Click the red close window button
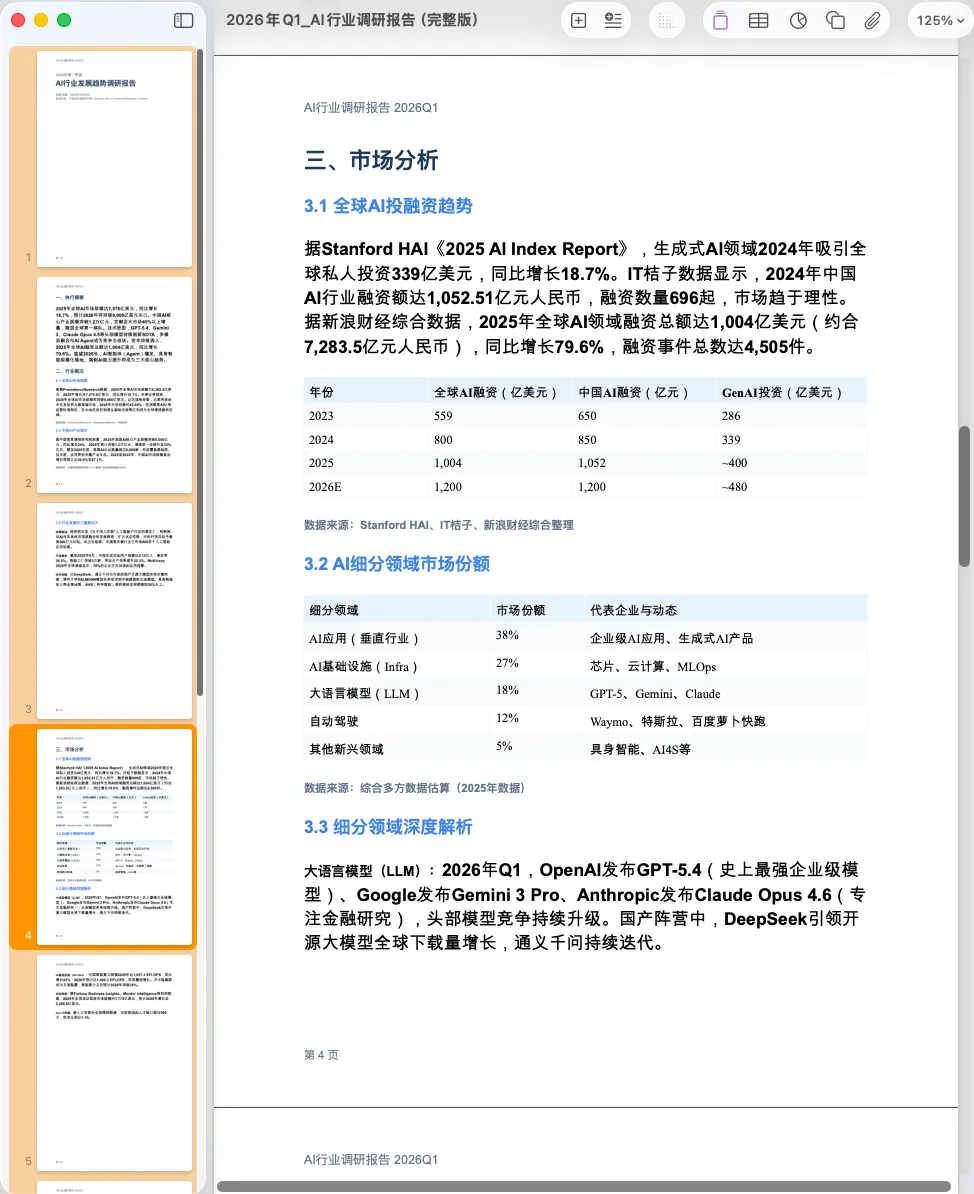This screenshot has height=1194, width=974. 18,21
